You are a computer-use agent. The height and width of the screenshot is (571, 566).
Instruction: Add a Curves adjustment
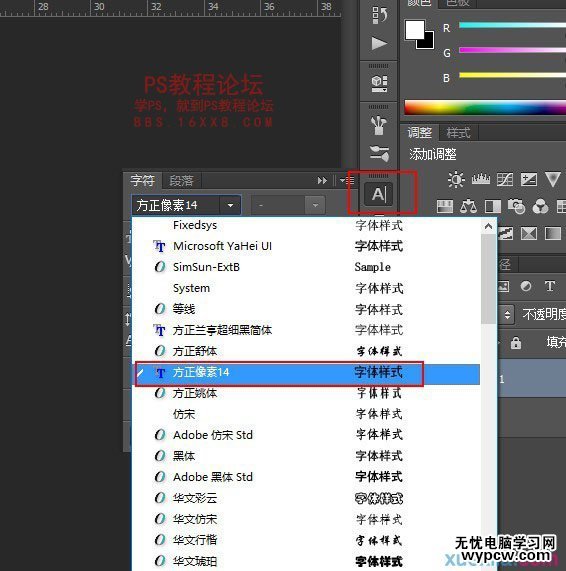click(x=505, y=179)
